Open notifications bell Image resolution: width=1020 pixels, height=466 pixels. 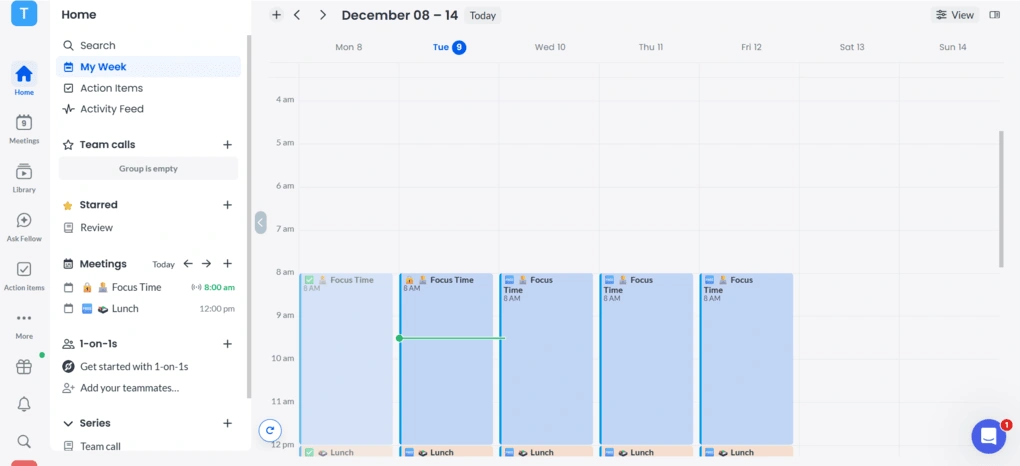tap(24, 404)
